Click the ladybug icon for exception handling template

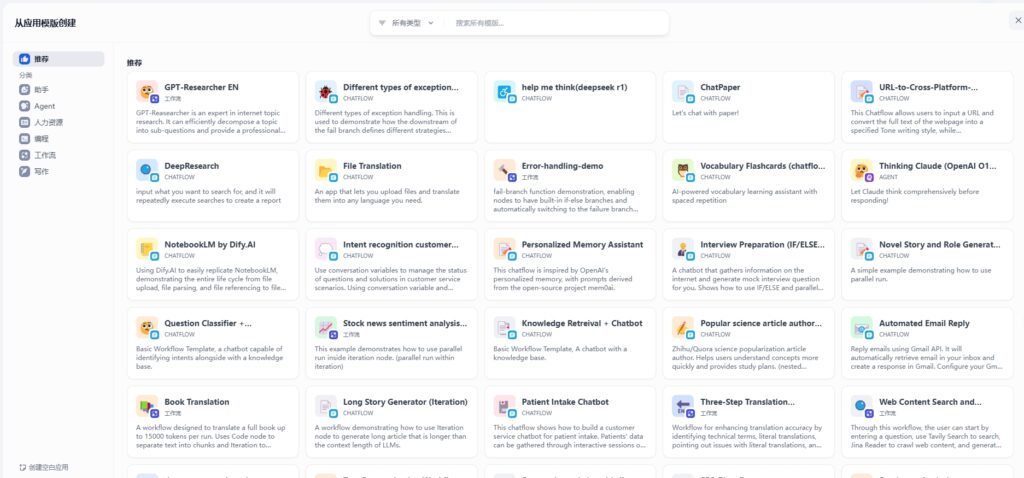tap(326, 92)
